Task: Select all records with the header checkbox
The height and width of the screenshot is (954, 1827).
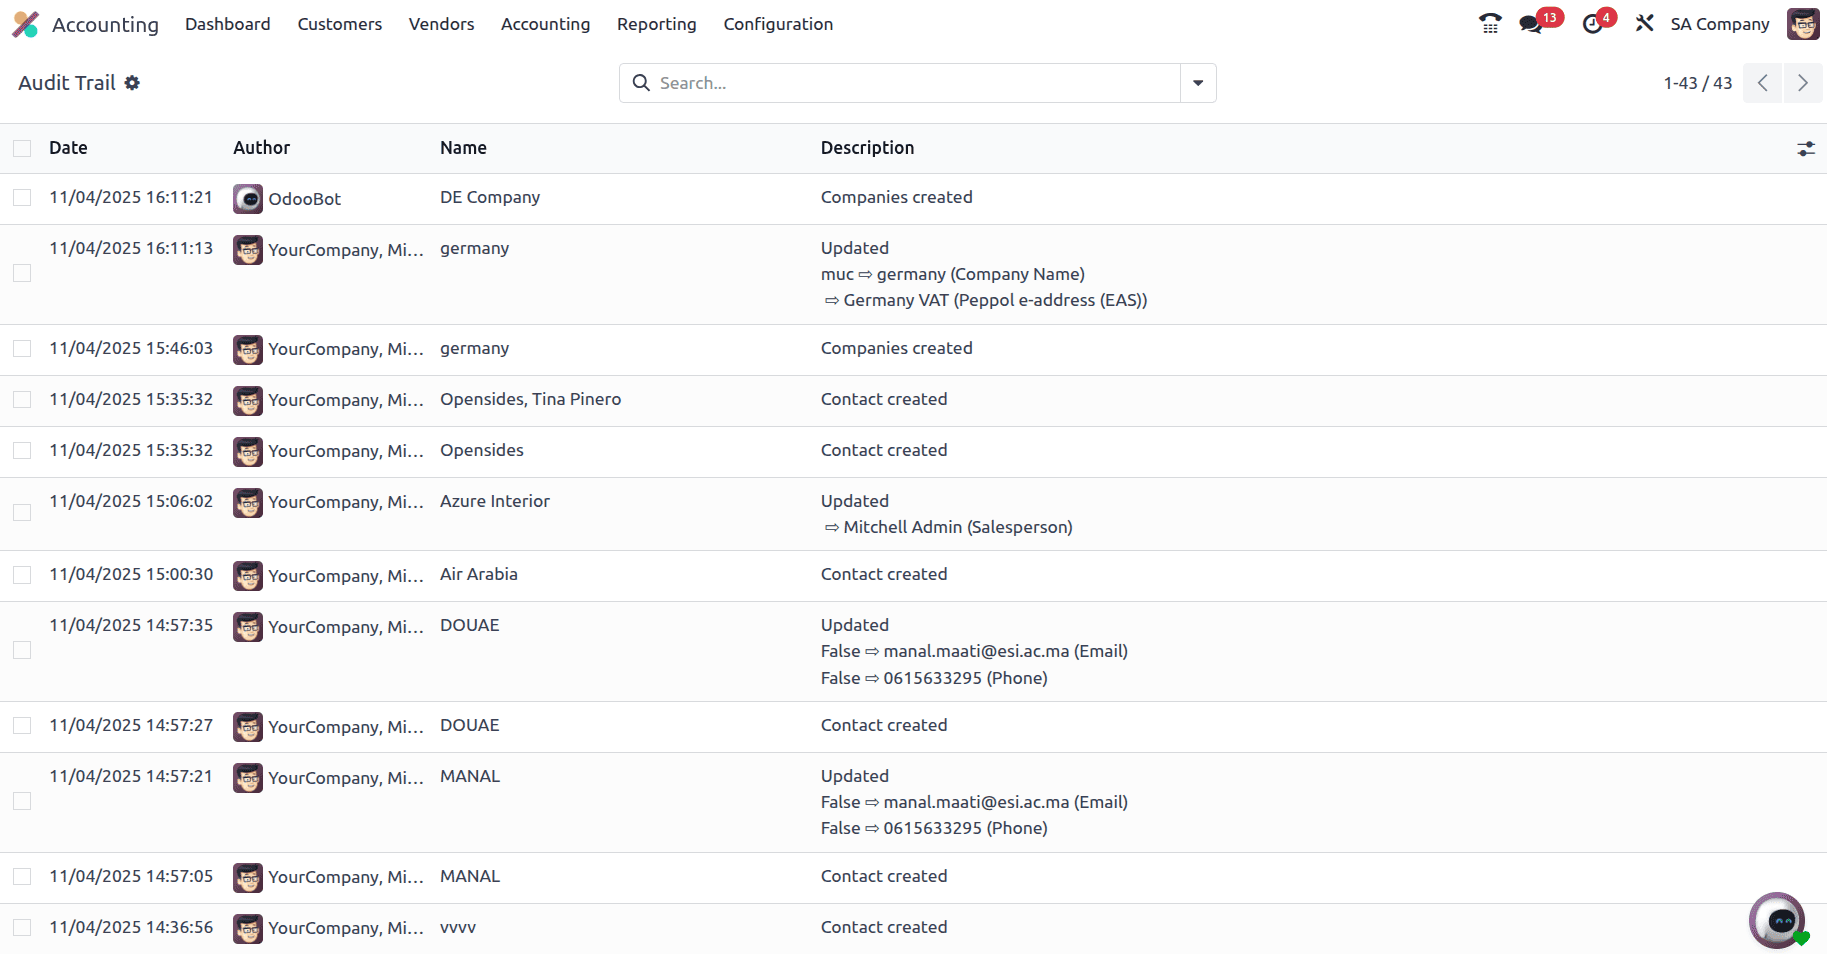Action: click(x=22, y=148)
